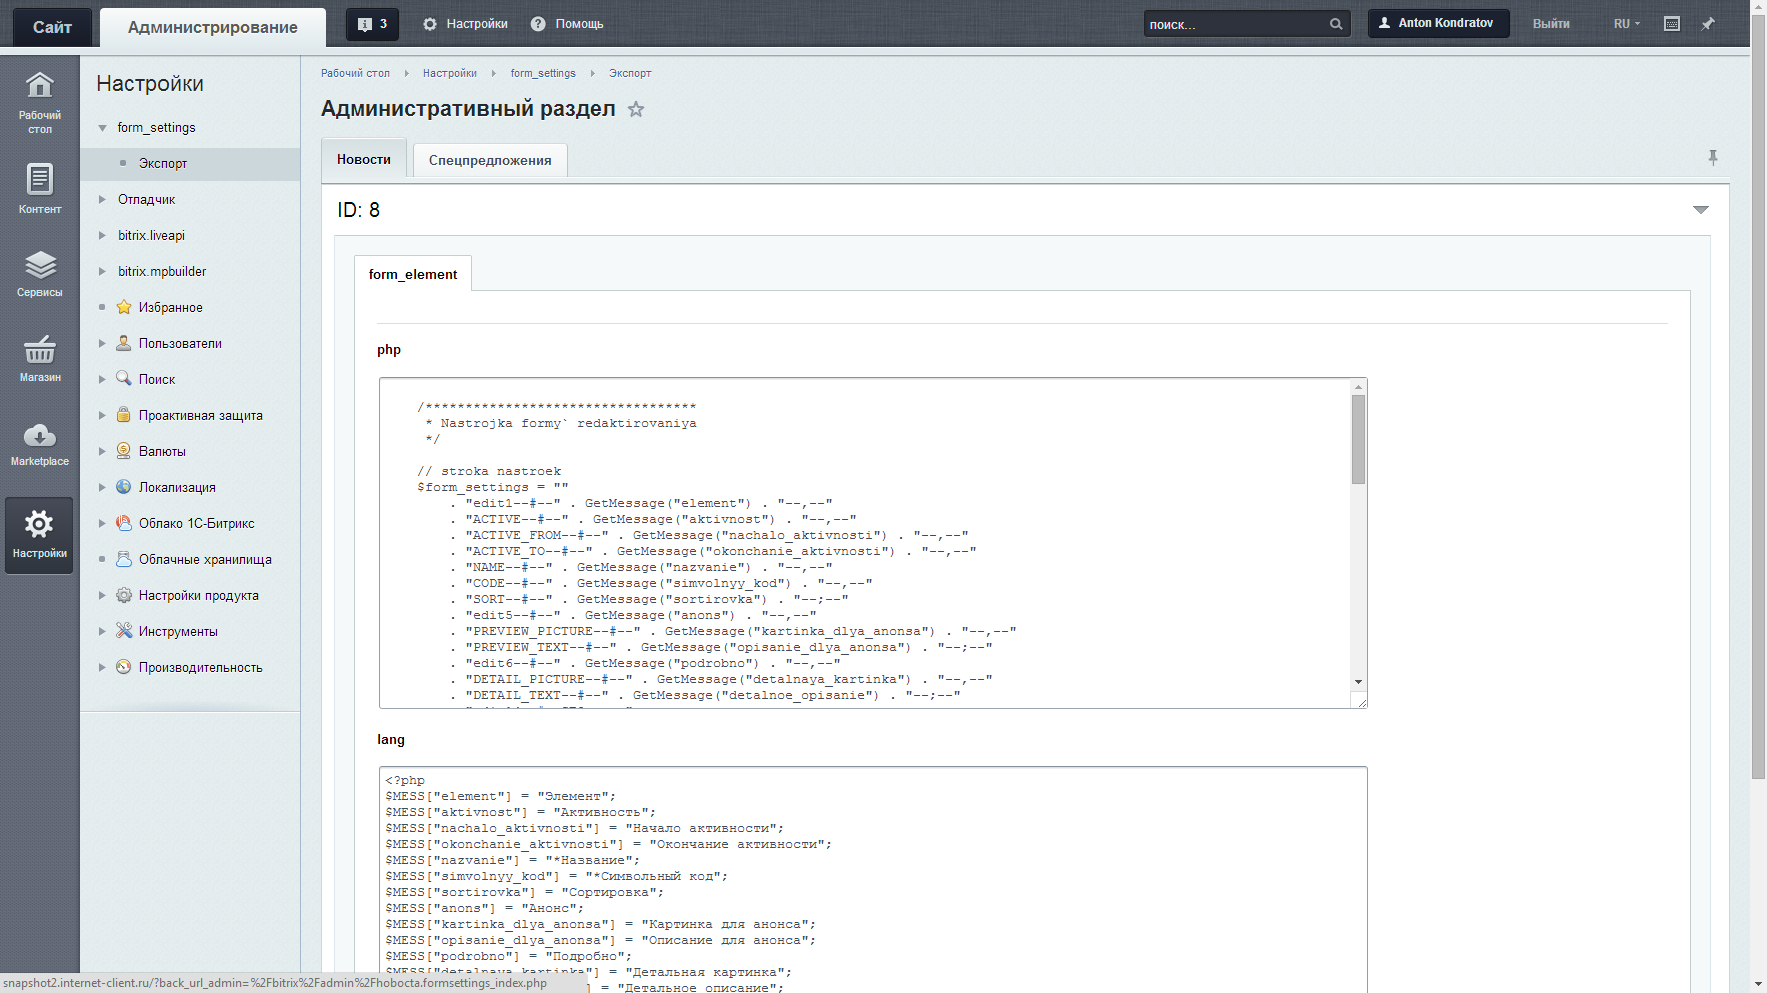Collapse the ID: 8 section arrow
The height and width of the screenshot is (993, 1767).
(x=1700, y=210)
